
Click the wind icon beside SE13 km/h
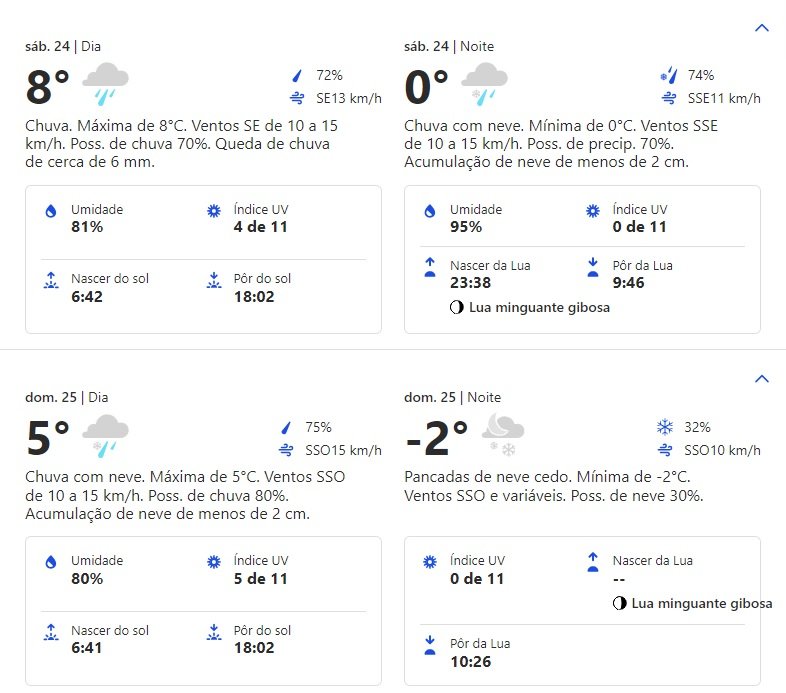[x=297, y=98]
